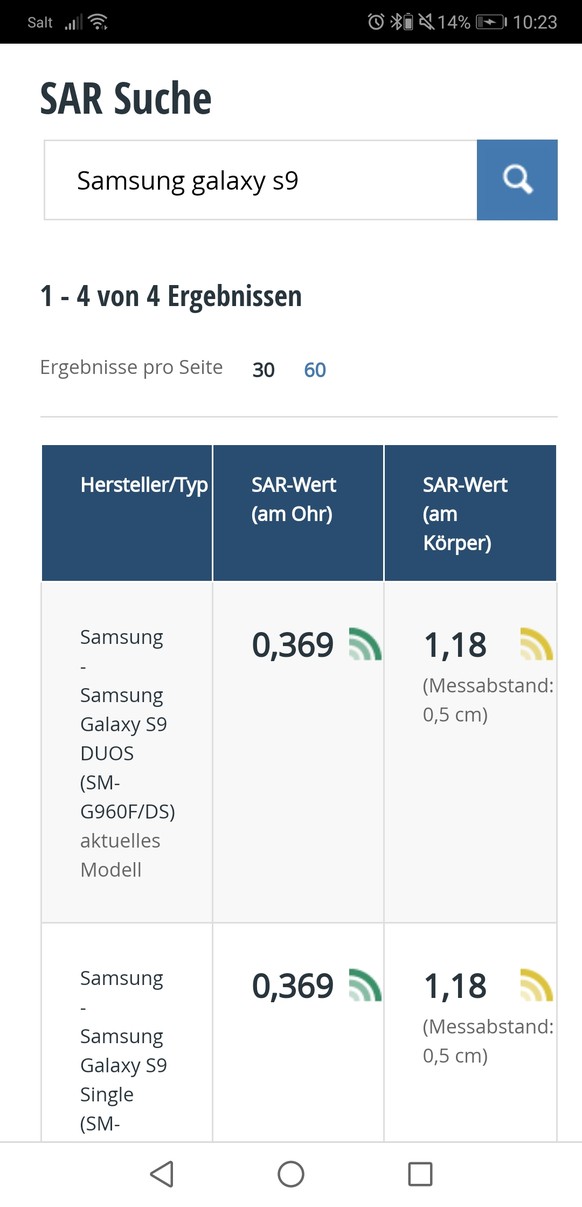This screenshot has width=582, height=1207.
Task: Tap yellow SAR signal icon for S9 Single
Action: click(x=537, y=985)
